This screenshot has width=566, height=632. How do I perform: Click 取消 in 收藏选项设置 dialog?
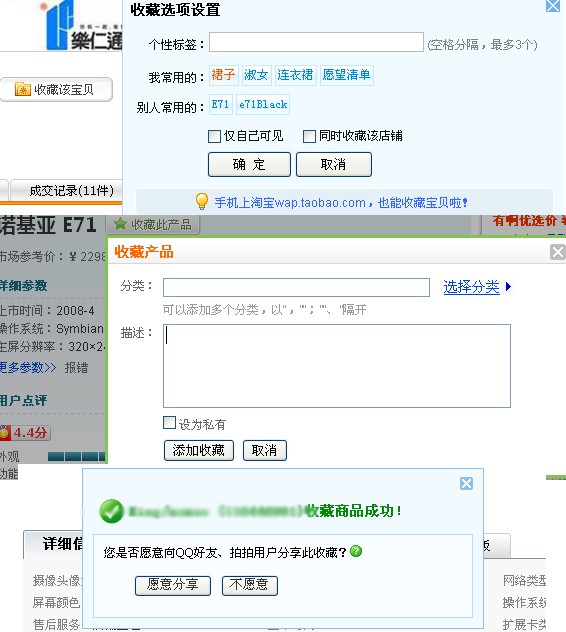pos(334,164)
